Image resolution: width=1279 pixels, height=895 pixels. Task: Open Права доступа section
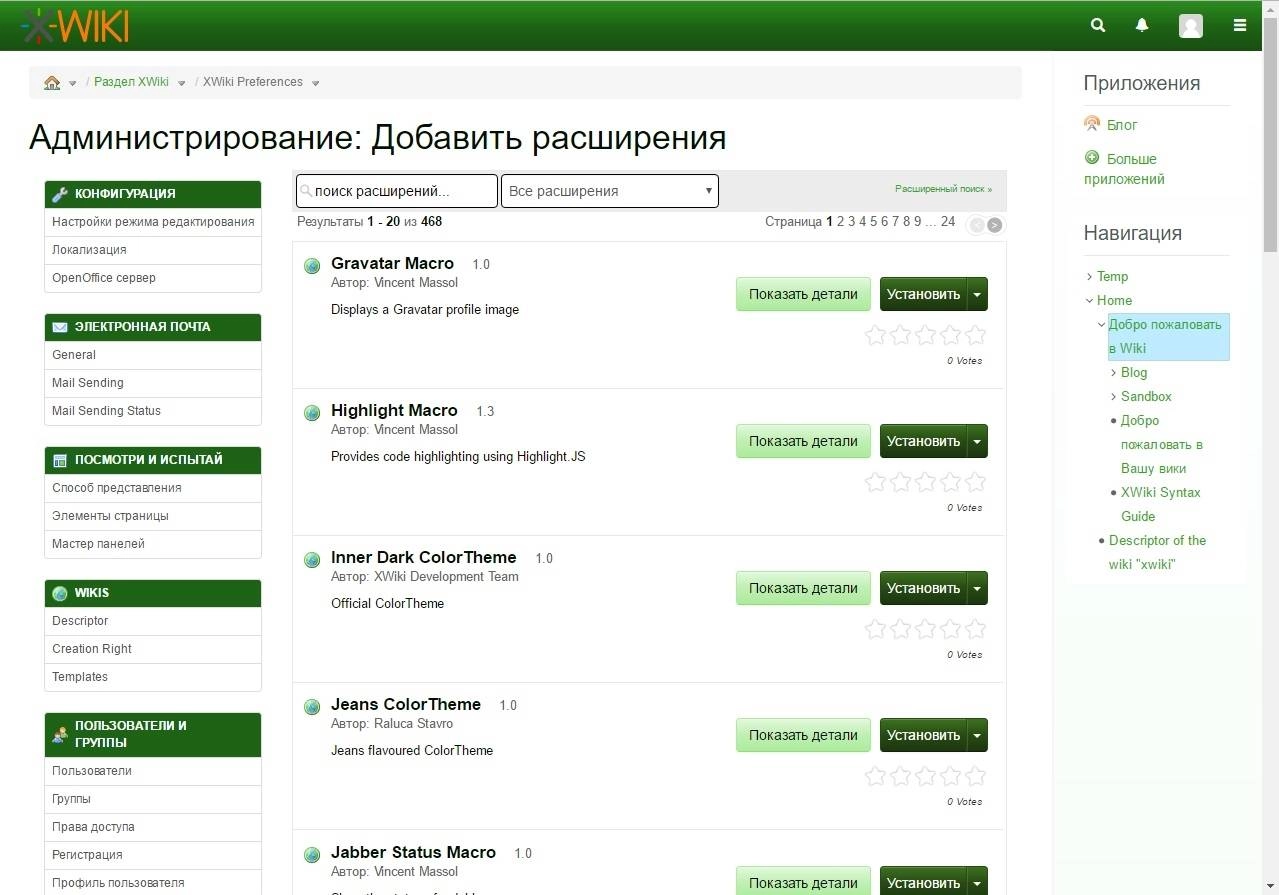(x=153, y=827)
